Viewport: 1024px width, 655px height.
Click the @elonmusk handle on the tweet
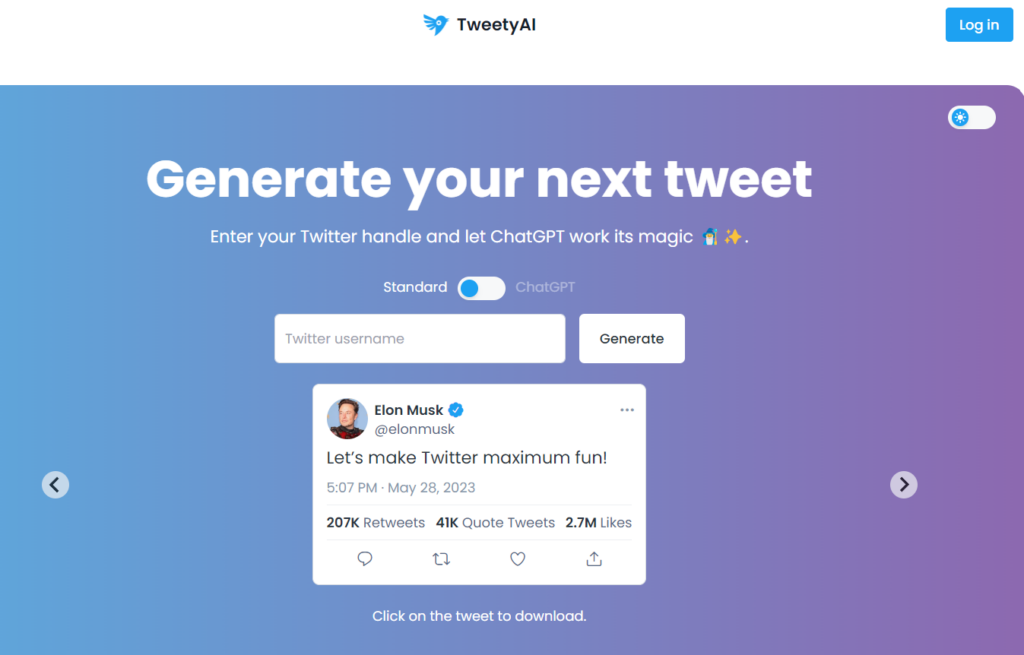coord(416,428)
